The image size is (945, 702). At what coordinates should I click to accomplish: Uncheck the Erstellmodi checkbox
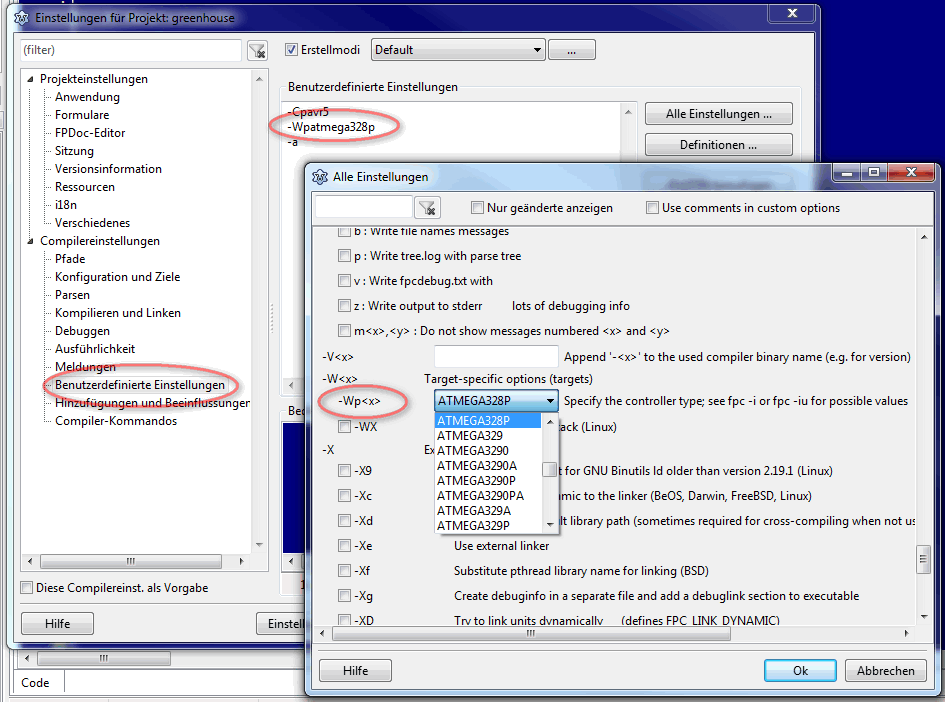292,50
